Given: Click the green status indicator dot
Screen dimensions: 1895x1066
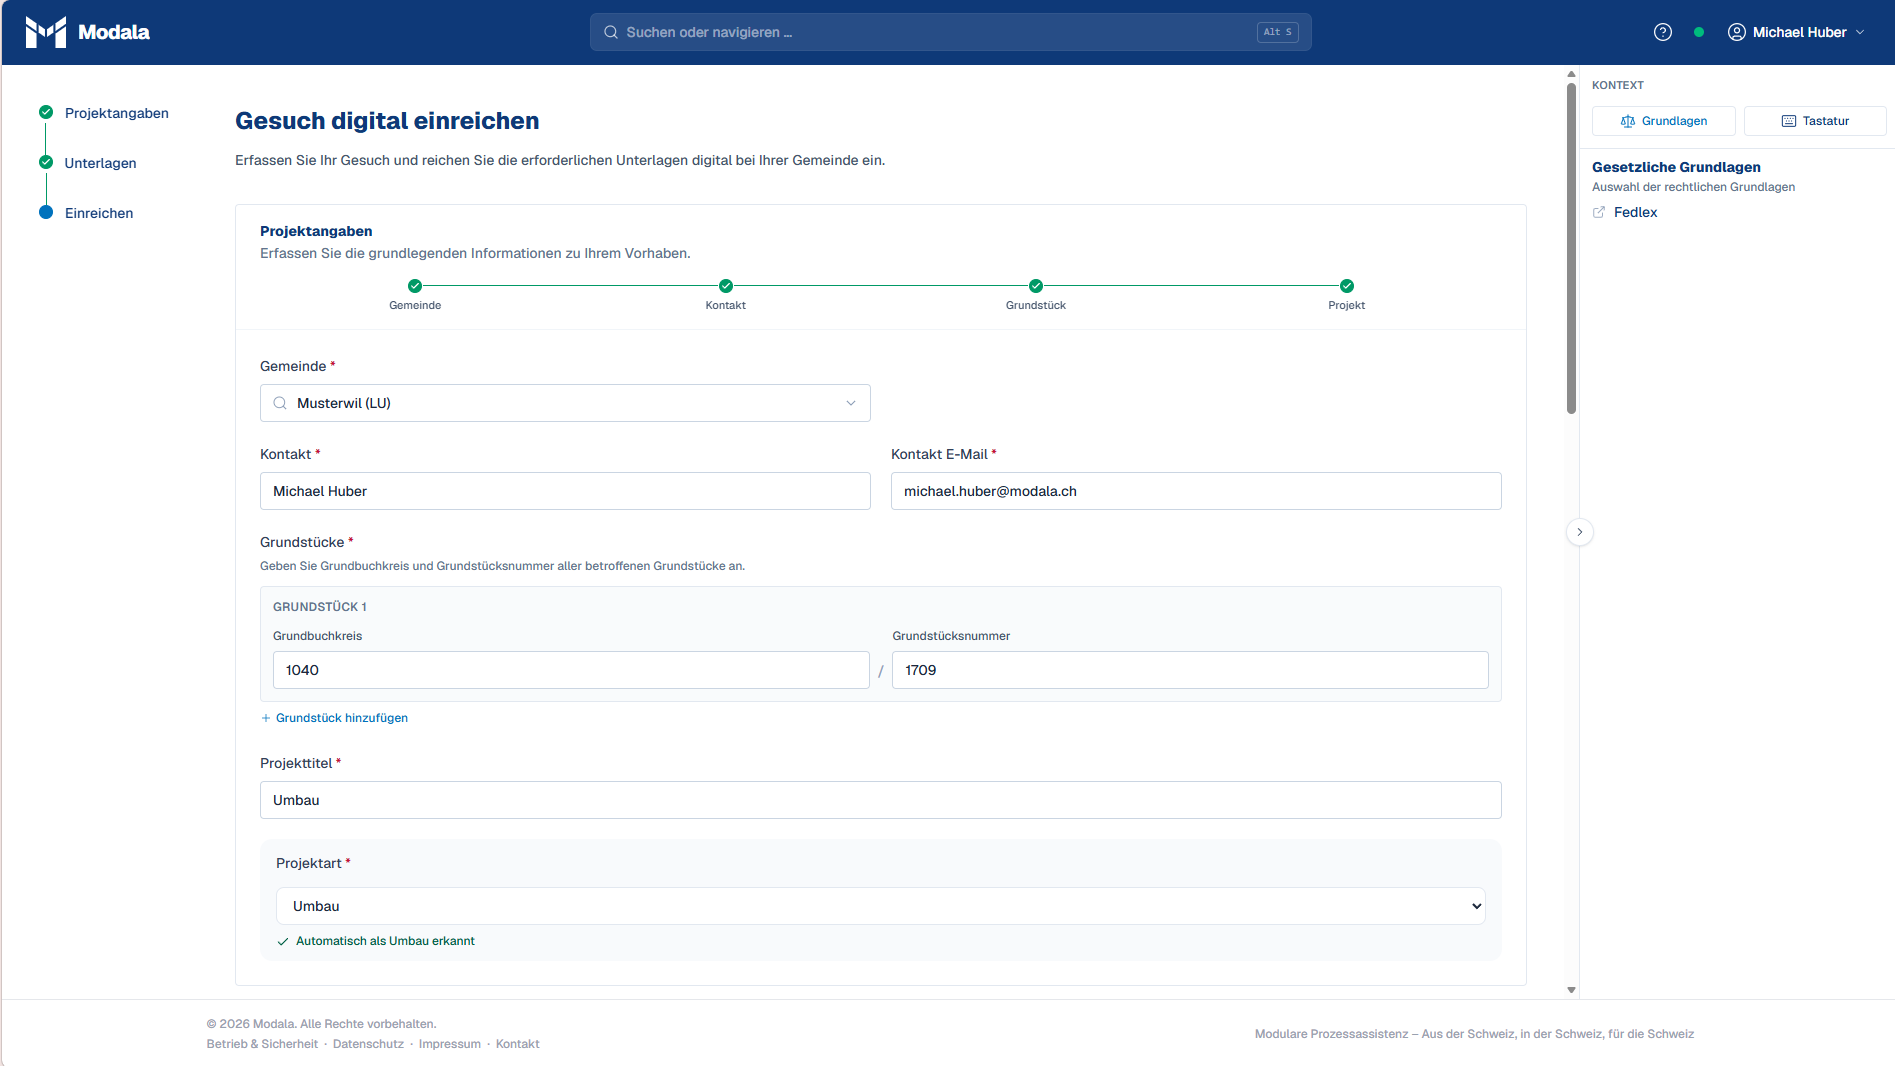Looking at the screenshot, I should [1699, 32].
